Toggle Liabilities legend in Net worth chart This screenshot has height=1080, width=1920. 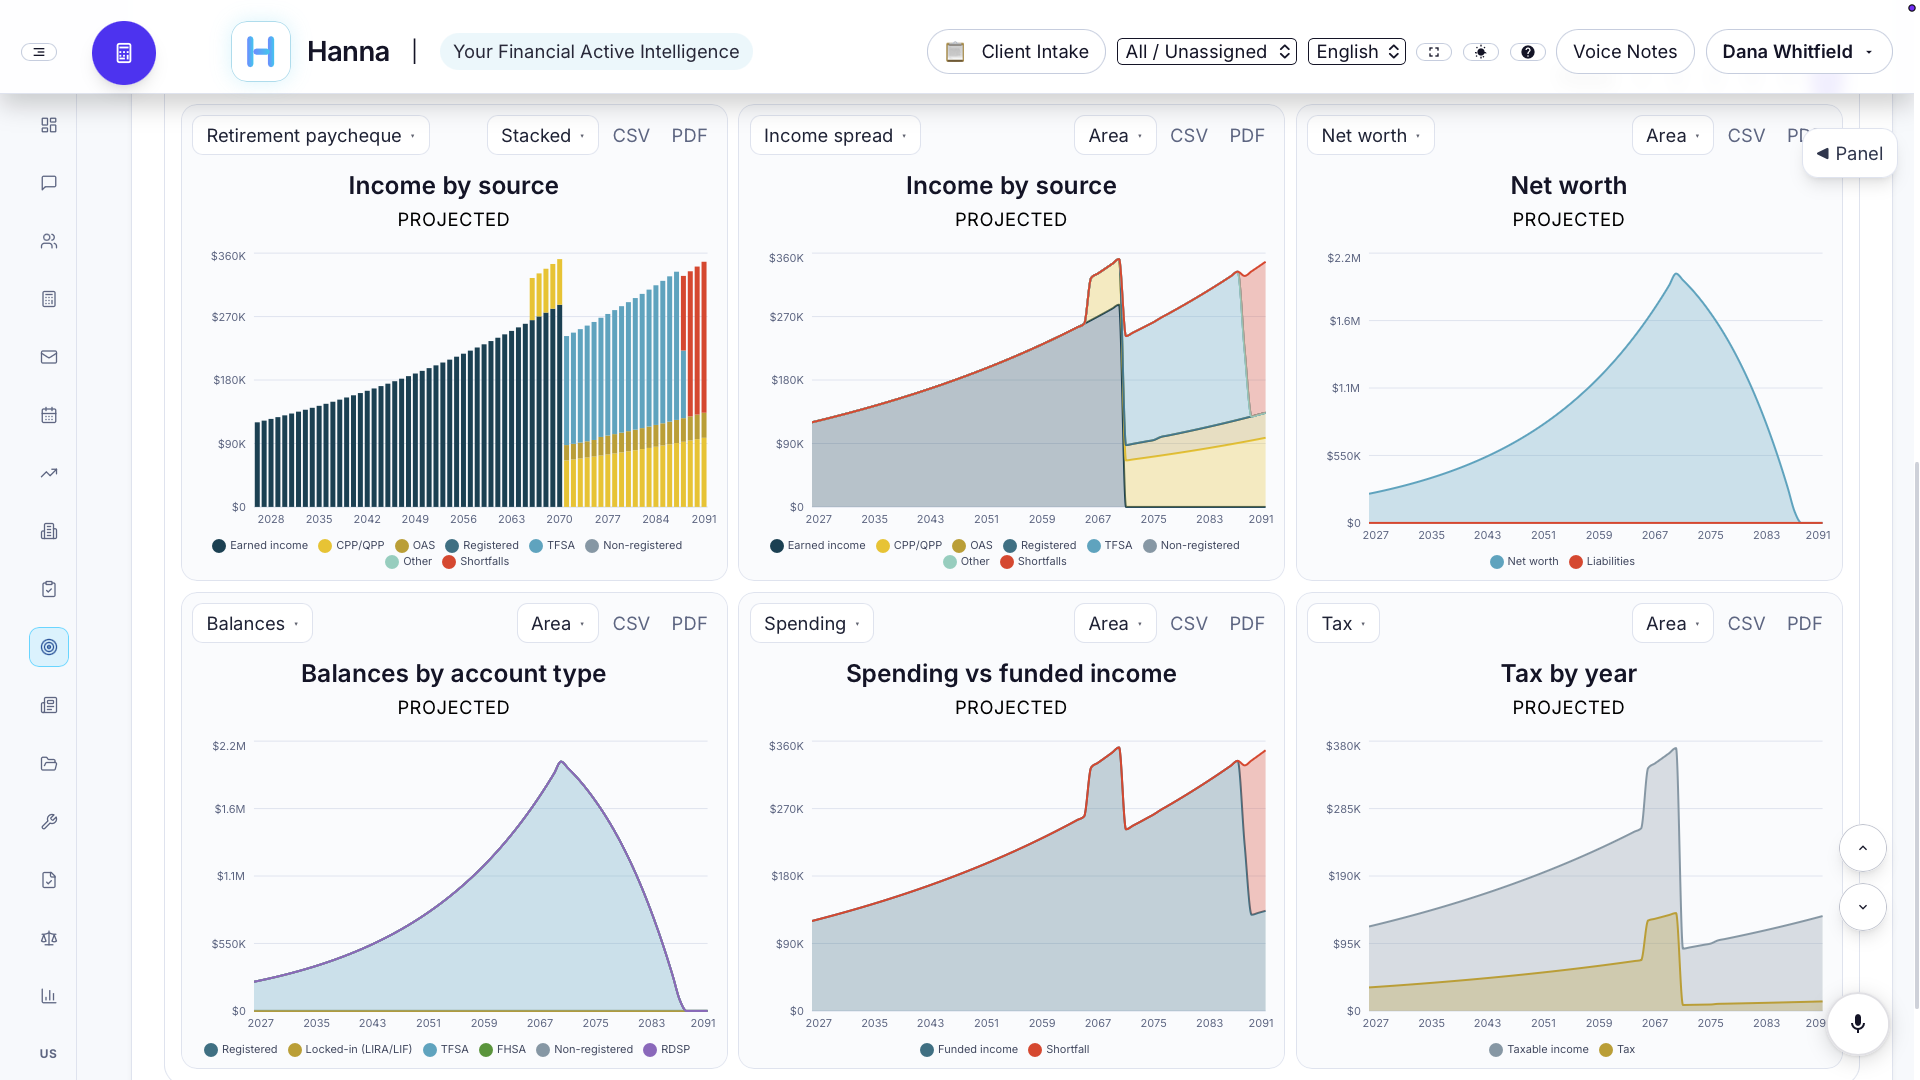tap(1602, 561)
